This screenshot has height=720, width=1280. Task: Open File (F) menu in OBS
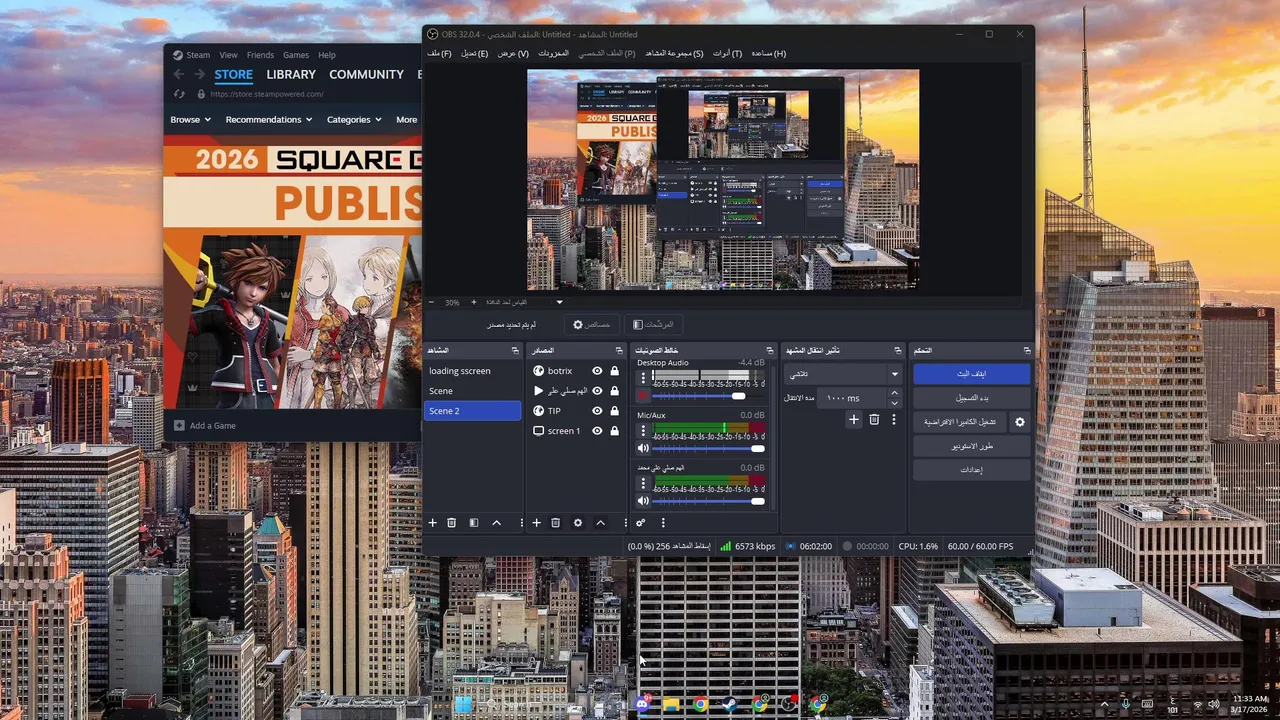439,53
